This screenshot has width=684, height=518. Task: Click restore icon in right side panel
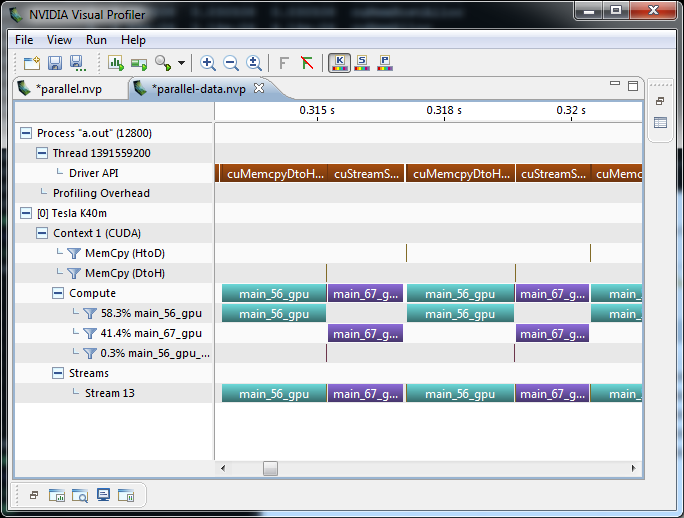point(660,101)
